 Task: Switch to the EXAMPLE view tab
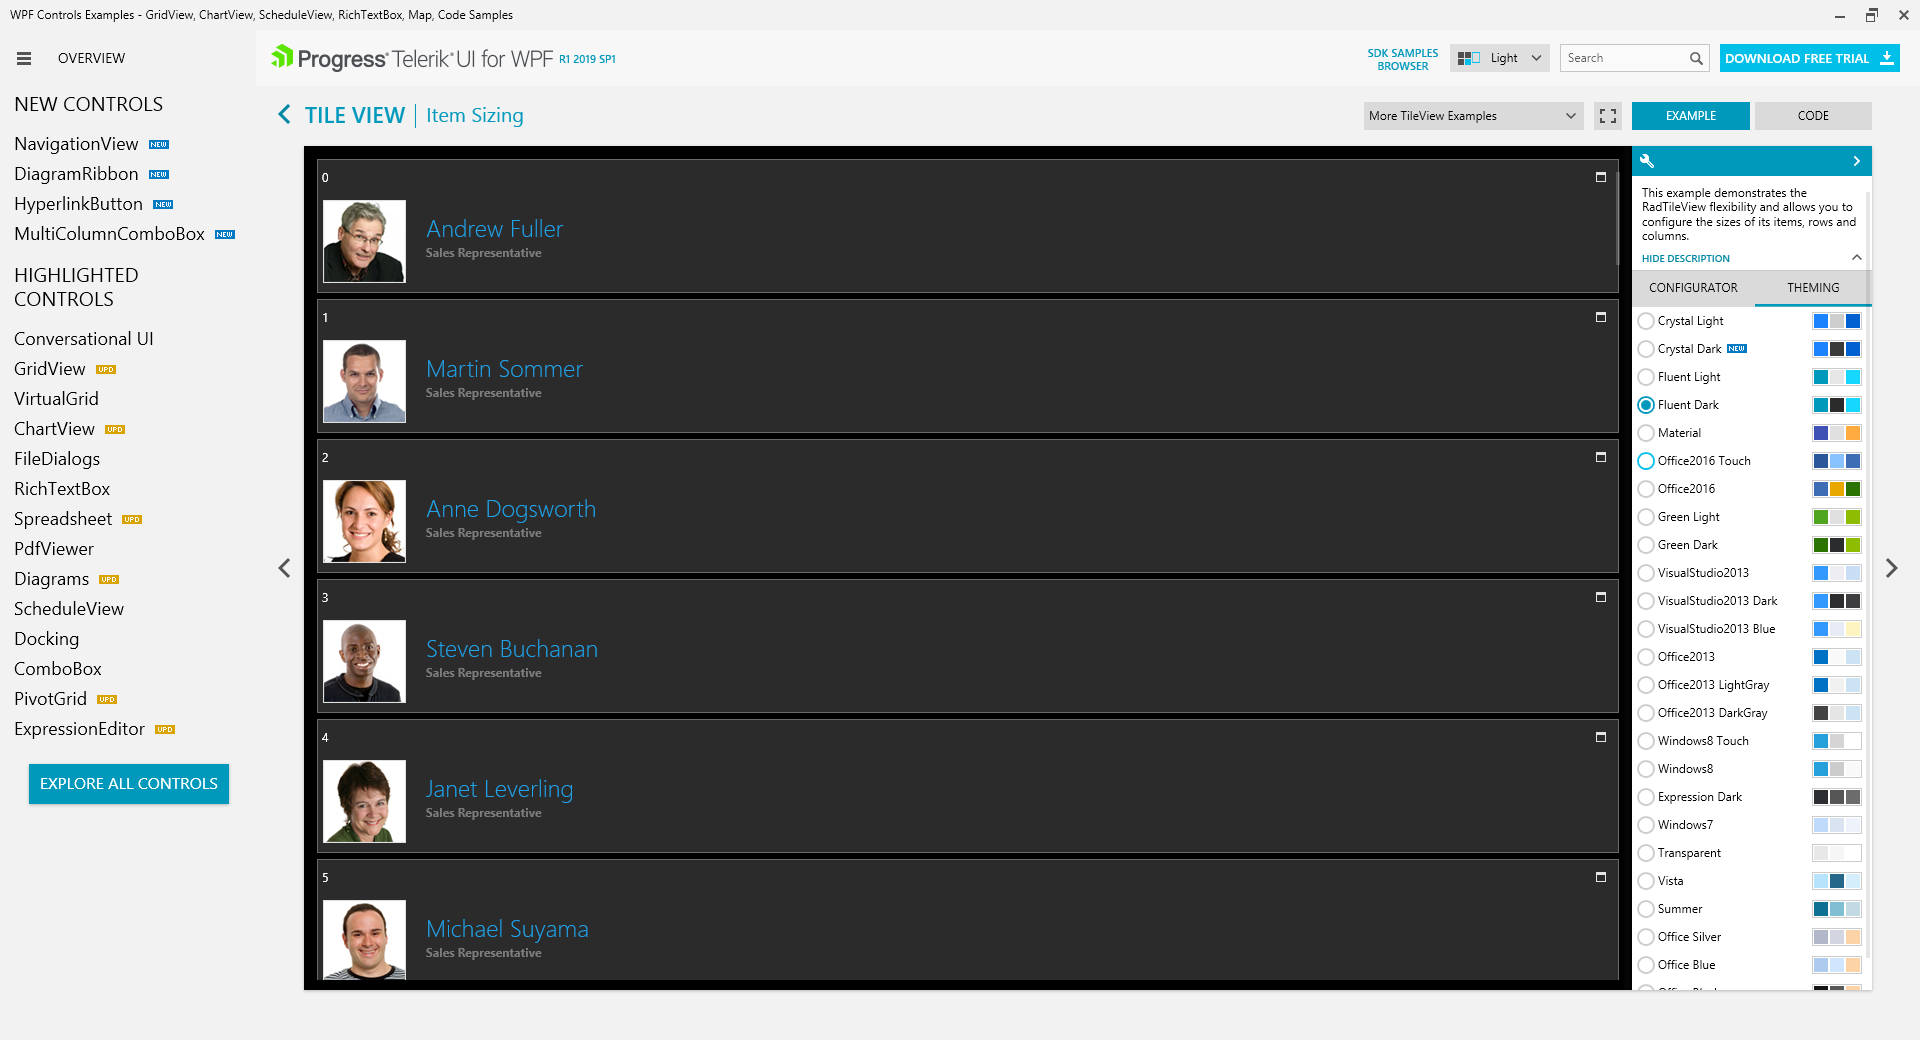pyautogui.click(x=1691, y=116)
